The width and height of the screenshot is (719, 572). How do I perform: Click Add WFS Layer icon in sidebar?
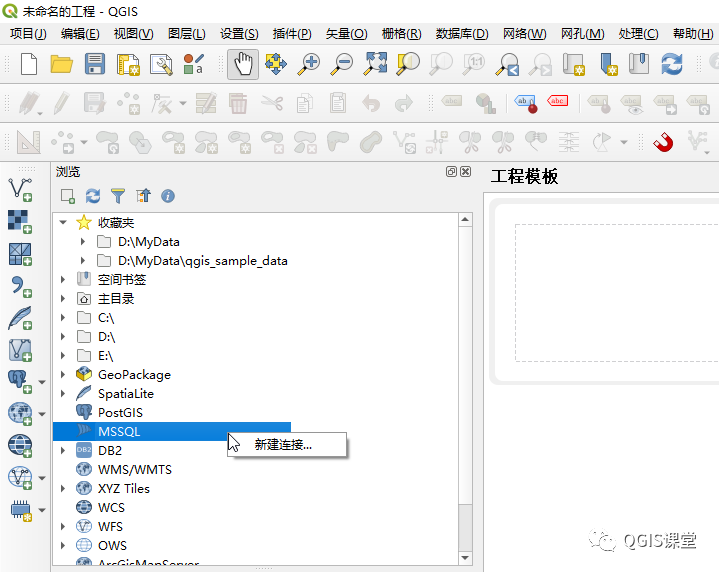click(20, 478)
